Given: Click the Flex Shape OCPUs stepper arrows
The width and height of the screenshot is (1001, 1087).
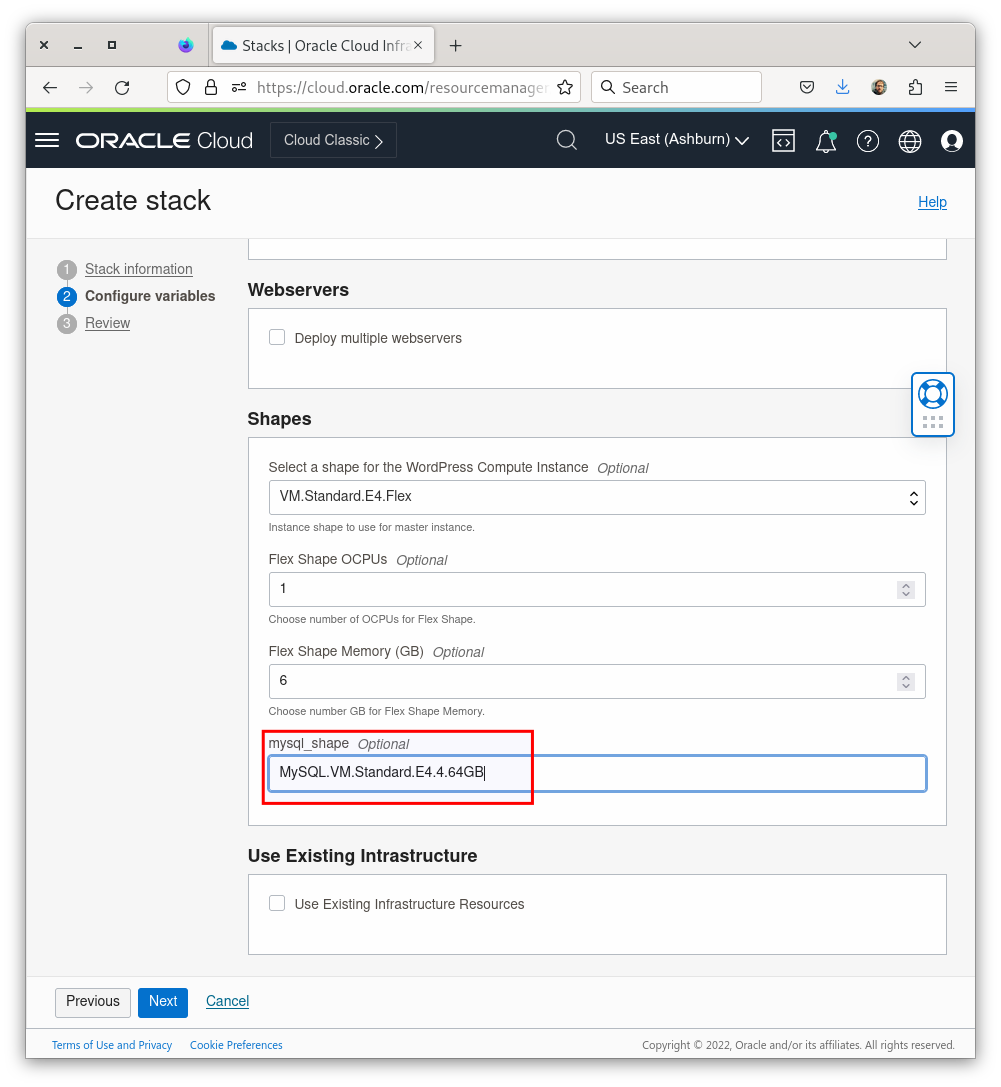Looking at the screenshot, I should point(906,590).
